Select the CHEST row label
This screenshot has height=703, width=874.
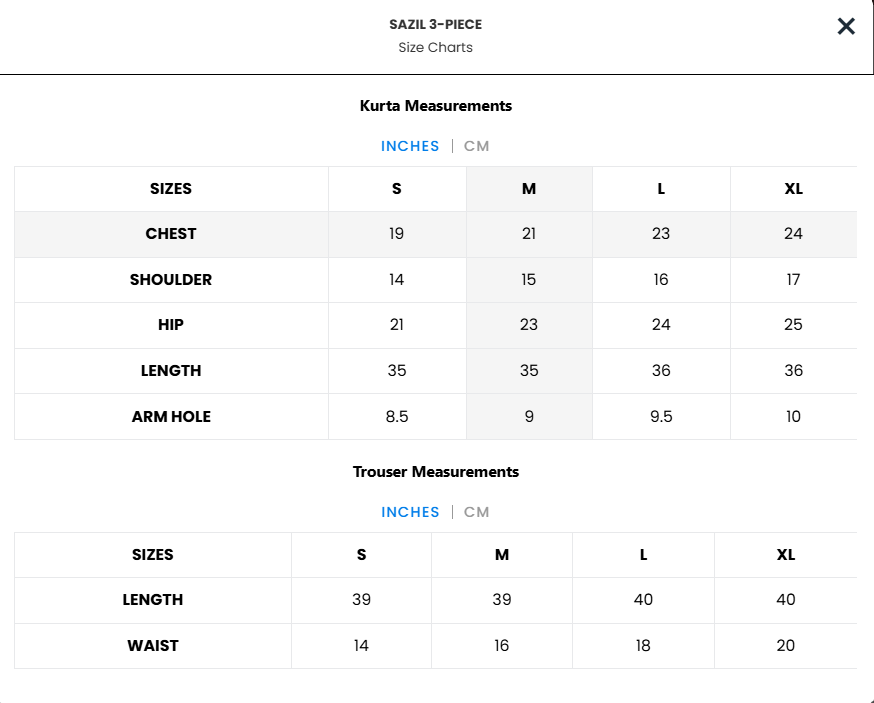click(x=171, y=234)
